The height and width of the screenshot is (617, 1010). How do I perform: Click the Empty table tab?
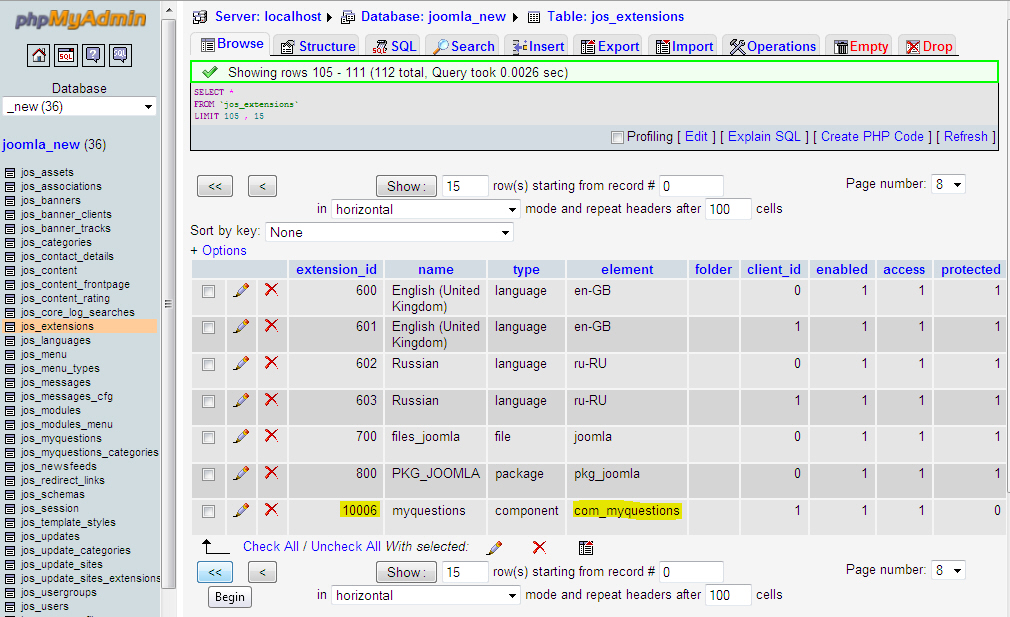861,46
